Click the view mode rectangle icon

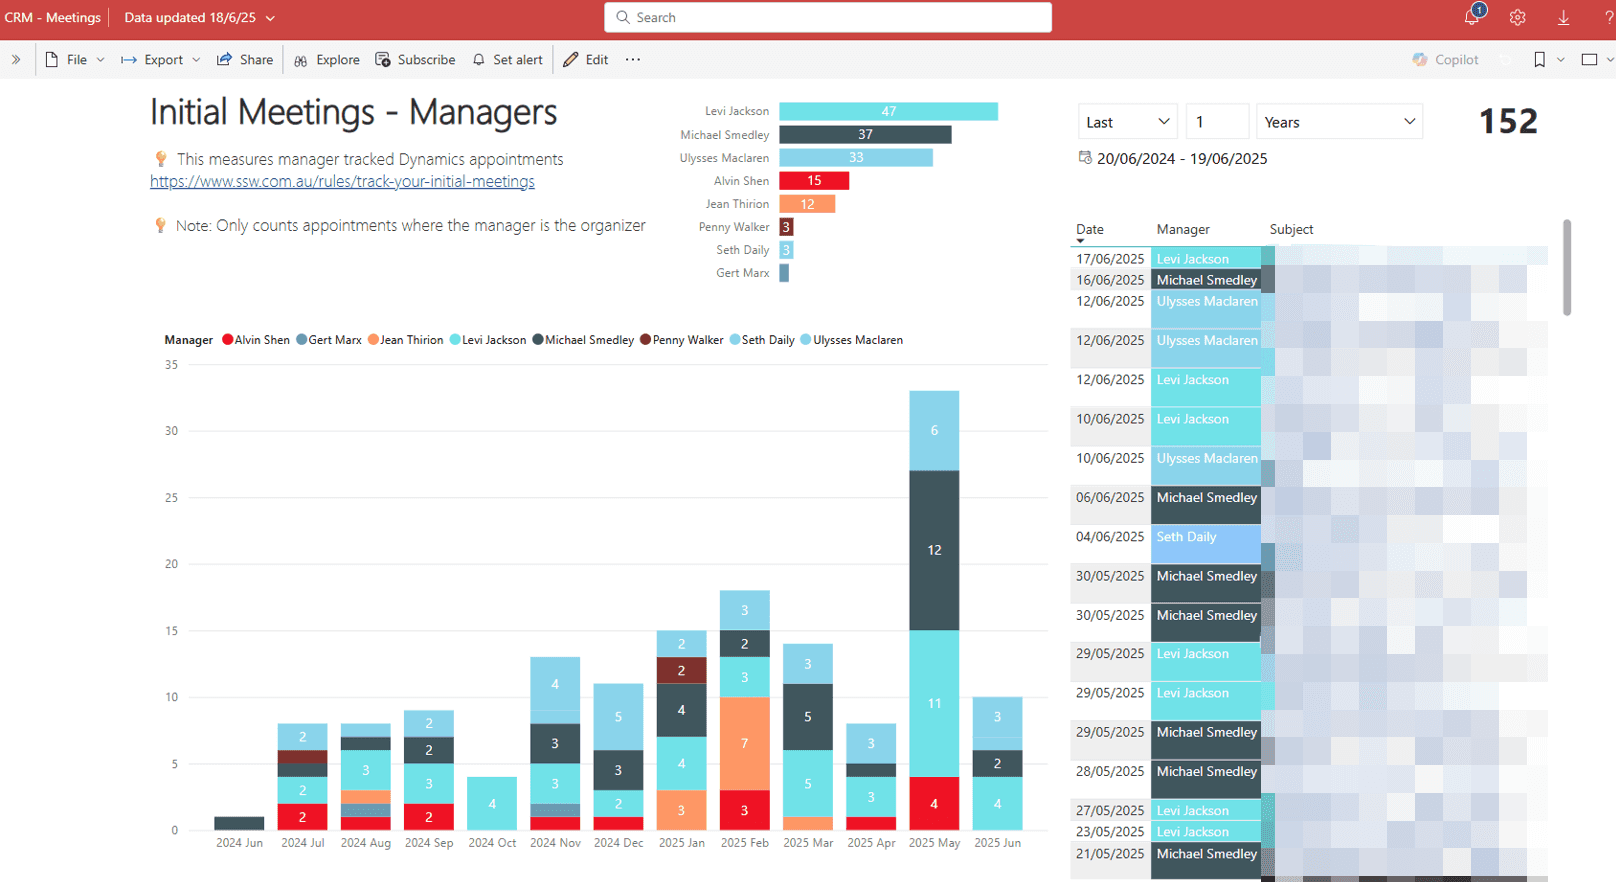1589,60
